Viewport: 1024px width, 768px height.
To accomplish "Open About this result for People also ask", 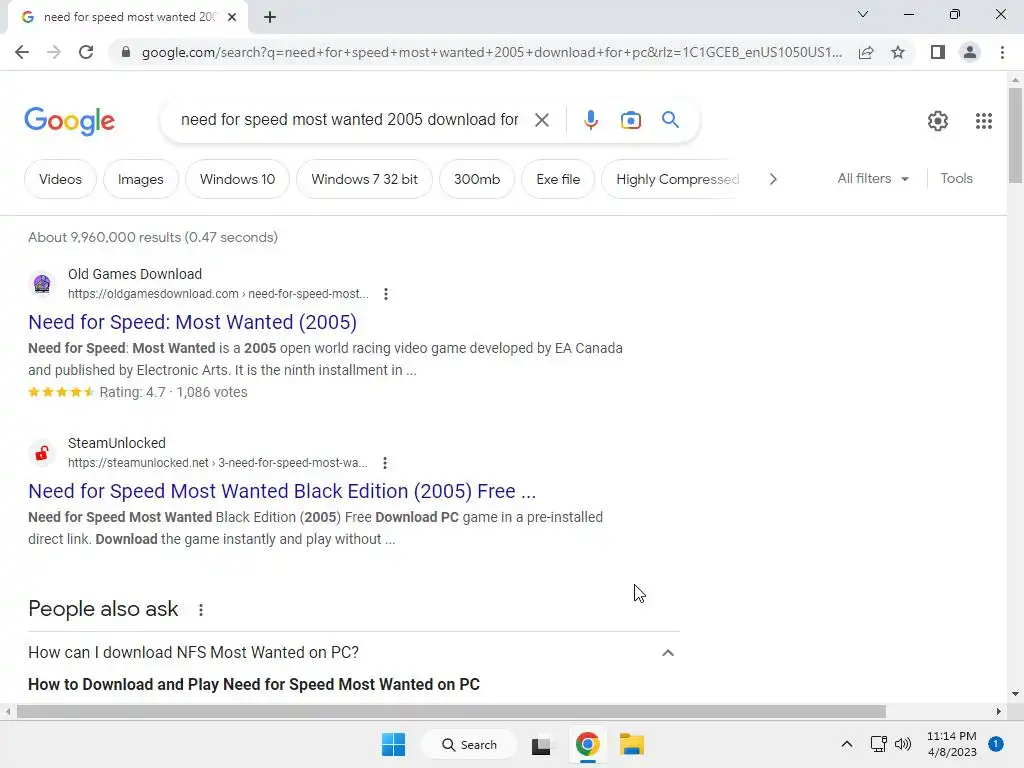I will coord(200,610).
